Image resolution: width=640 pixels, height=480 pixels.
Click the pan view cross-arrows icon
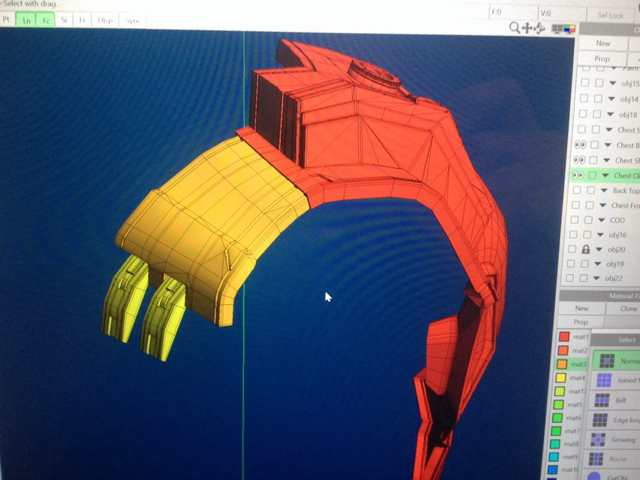[527, 28]
